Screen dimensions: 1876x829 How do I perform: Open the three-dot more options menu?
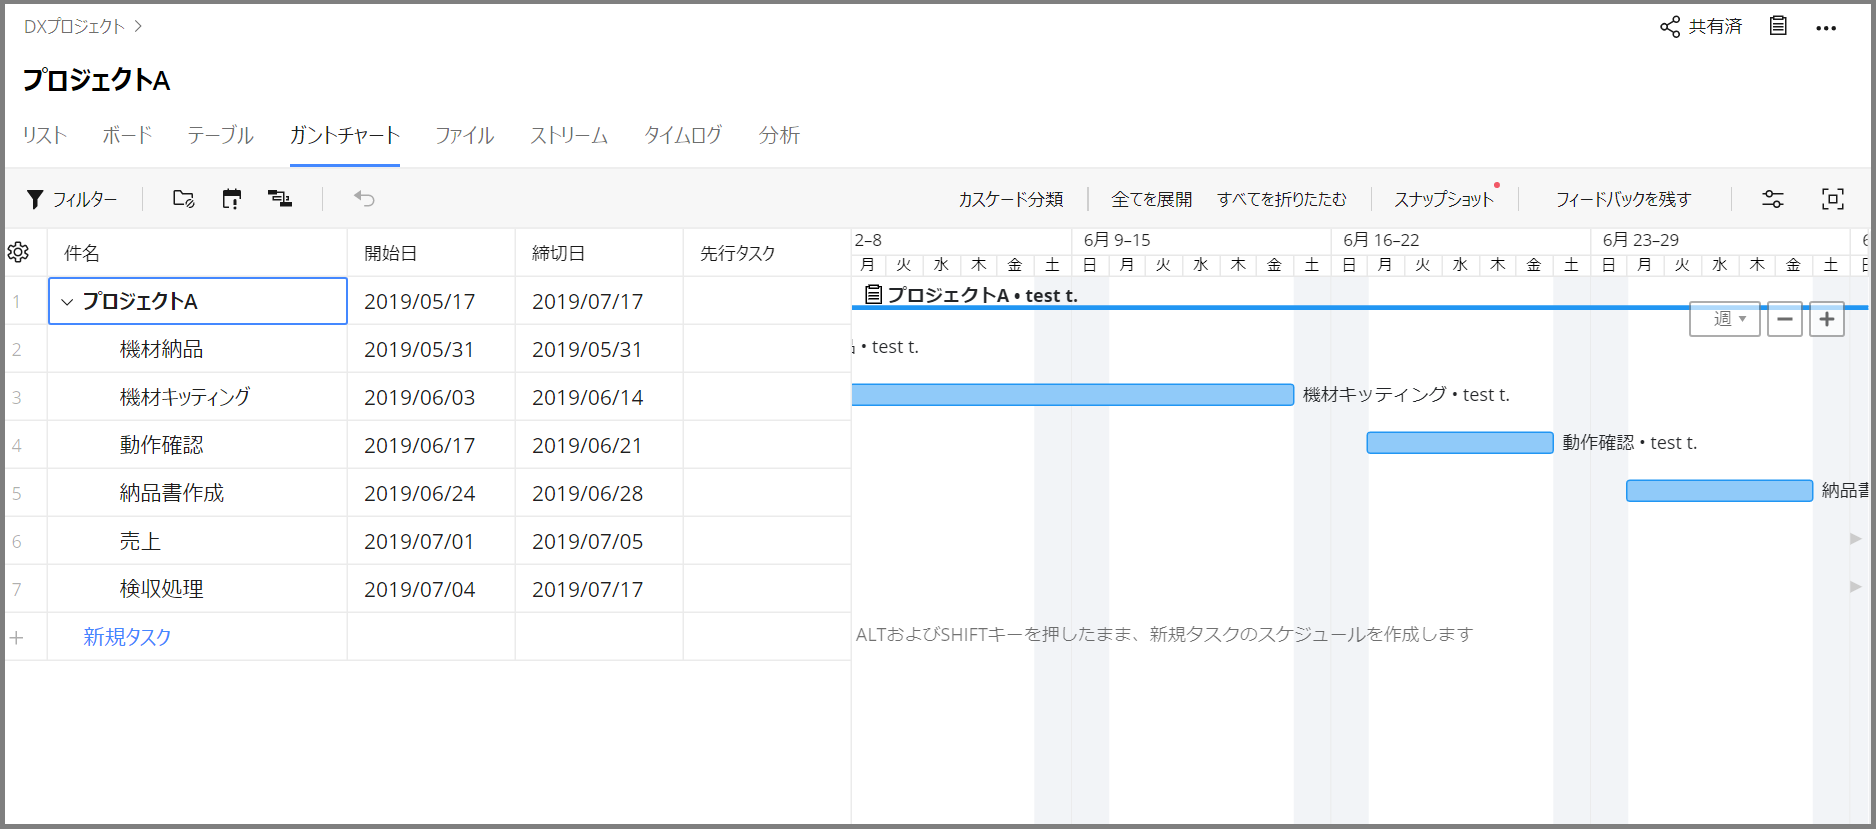pyautogui.click(x=1826, y=28)
